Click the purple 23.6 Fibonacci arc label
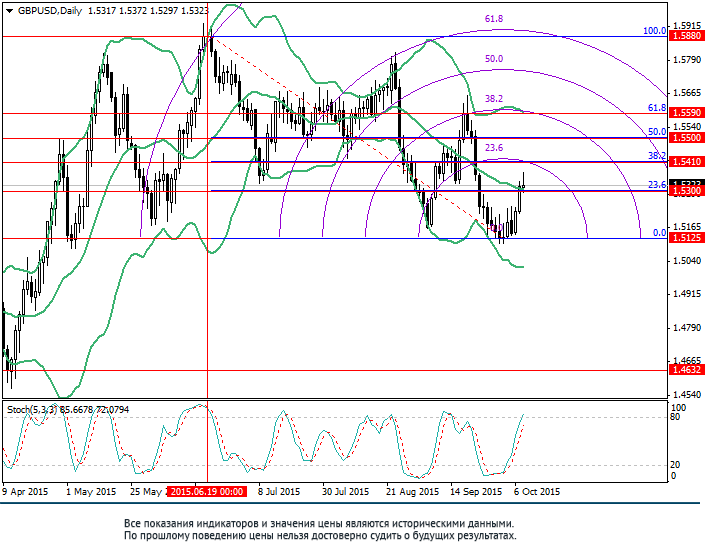Image resolution: width=707 pixels, height=552 pixels. (x=494, y=147)
